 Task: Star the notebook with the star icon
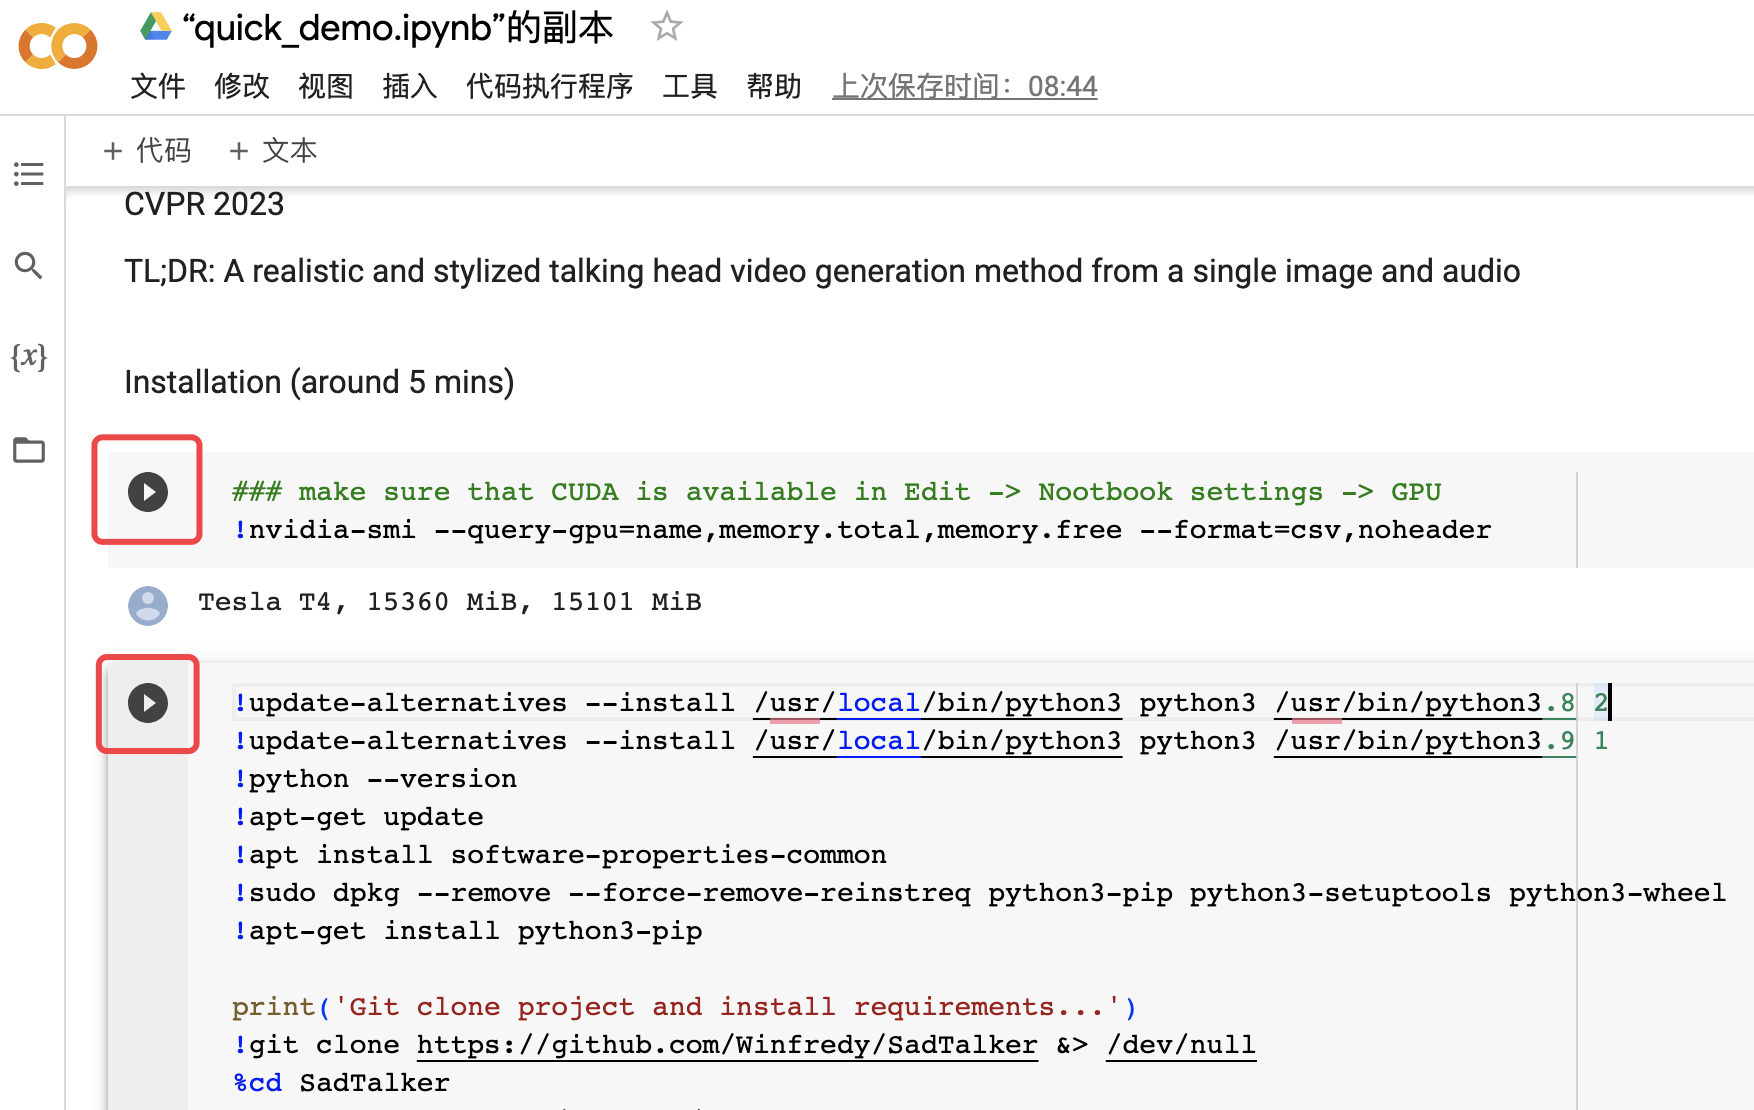pos(666,27)
